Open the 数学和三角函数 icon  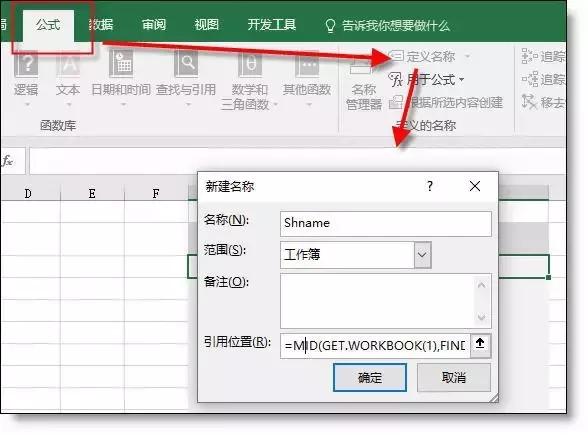coord(250,64)
